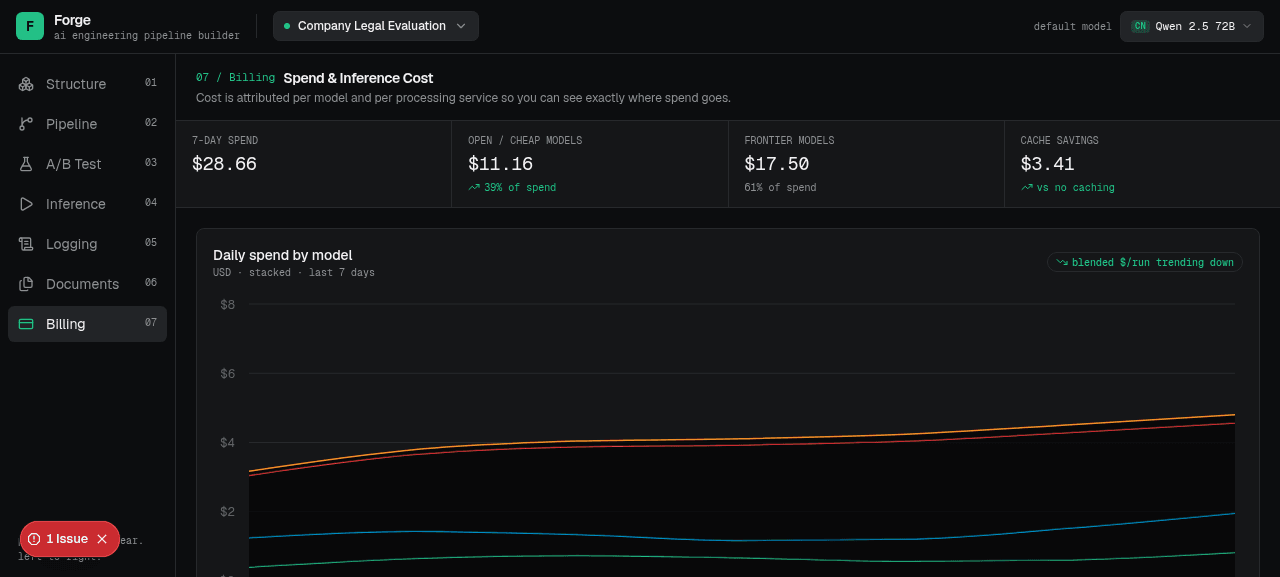This screenshot has height=577, width=1280.
Task: Click the $4 axis label
Action: tap(228, 443)
